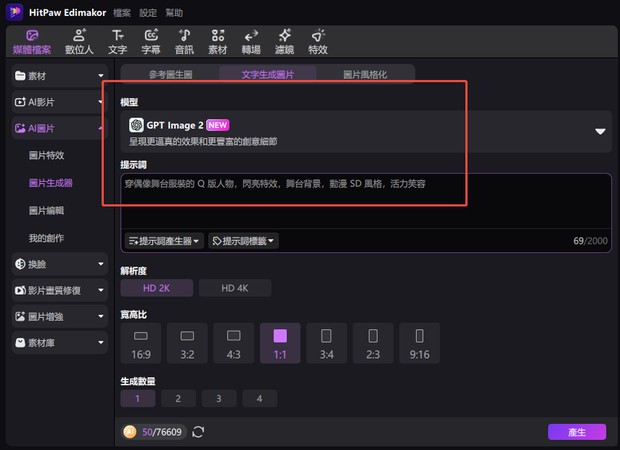Expand the 圖片增強 sidebar section
The width and height of the screenshot is (620, 450).
60,316
